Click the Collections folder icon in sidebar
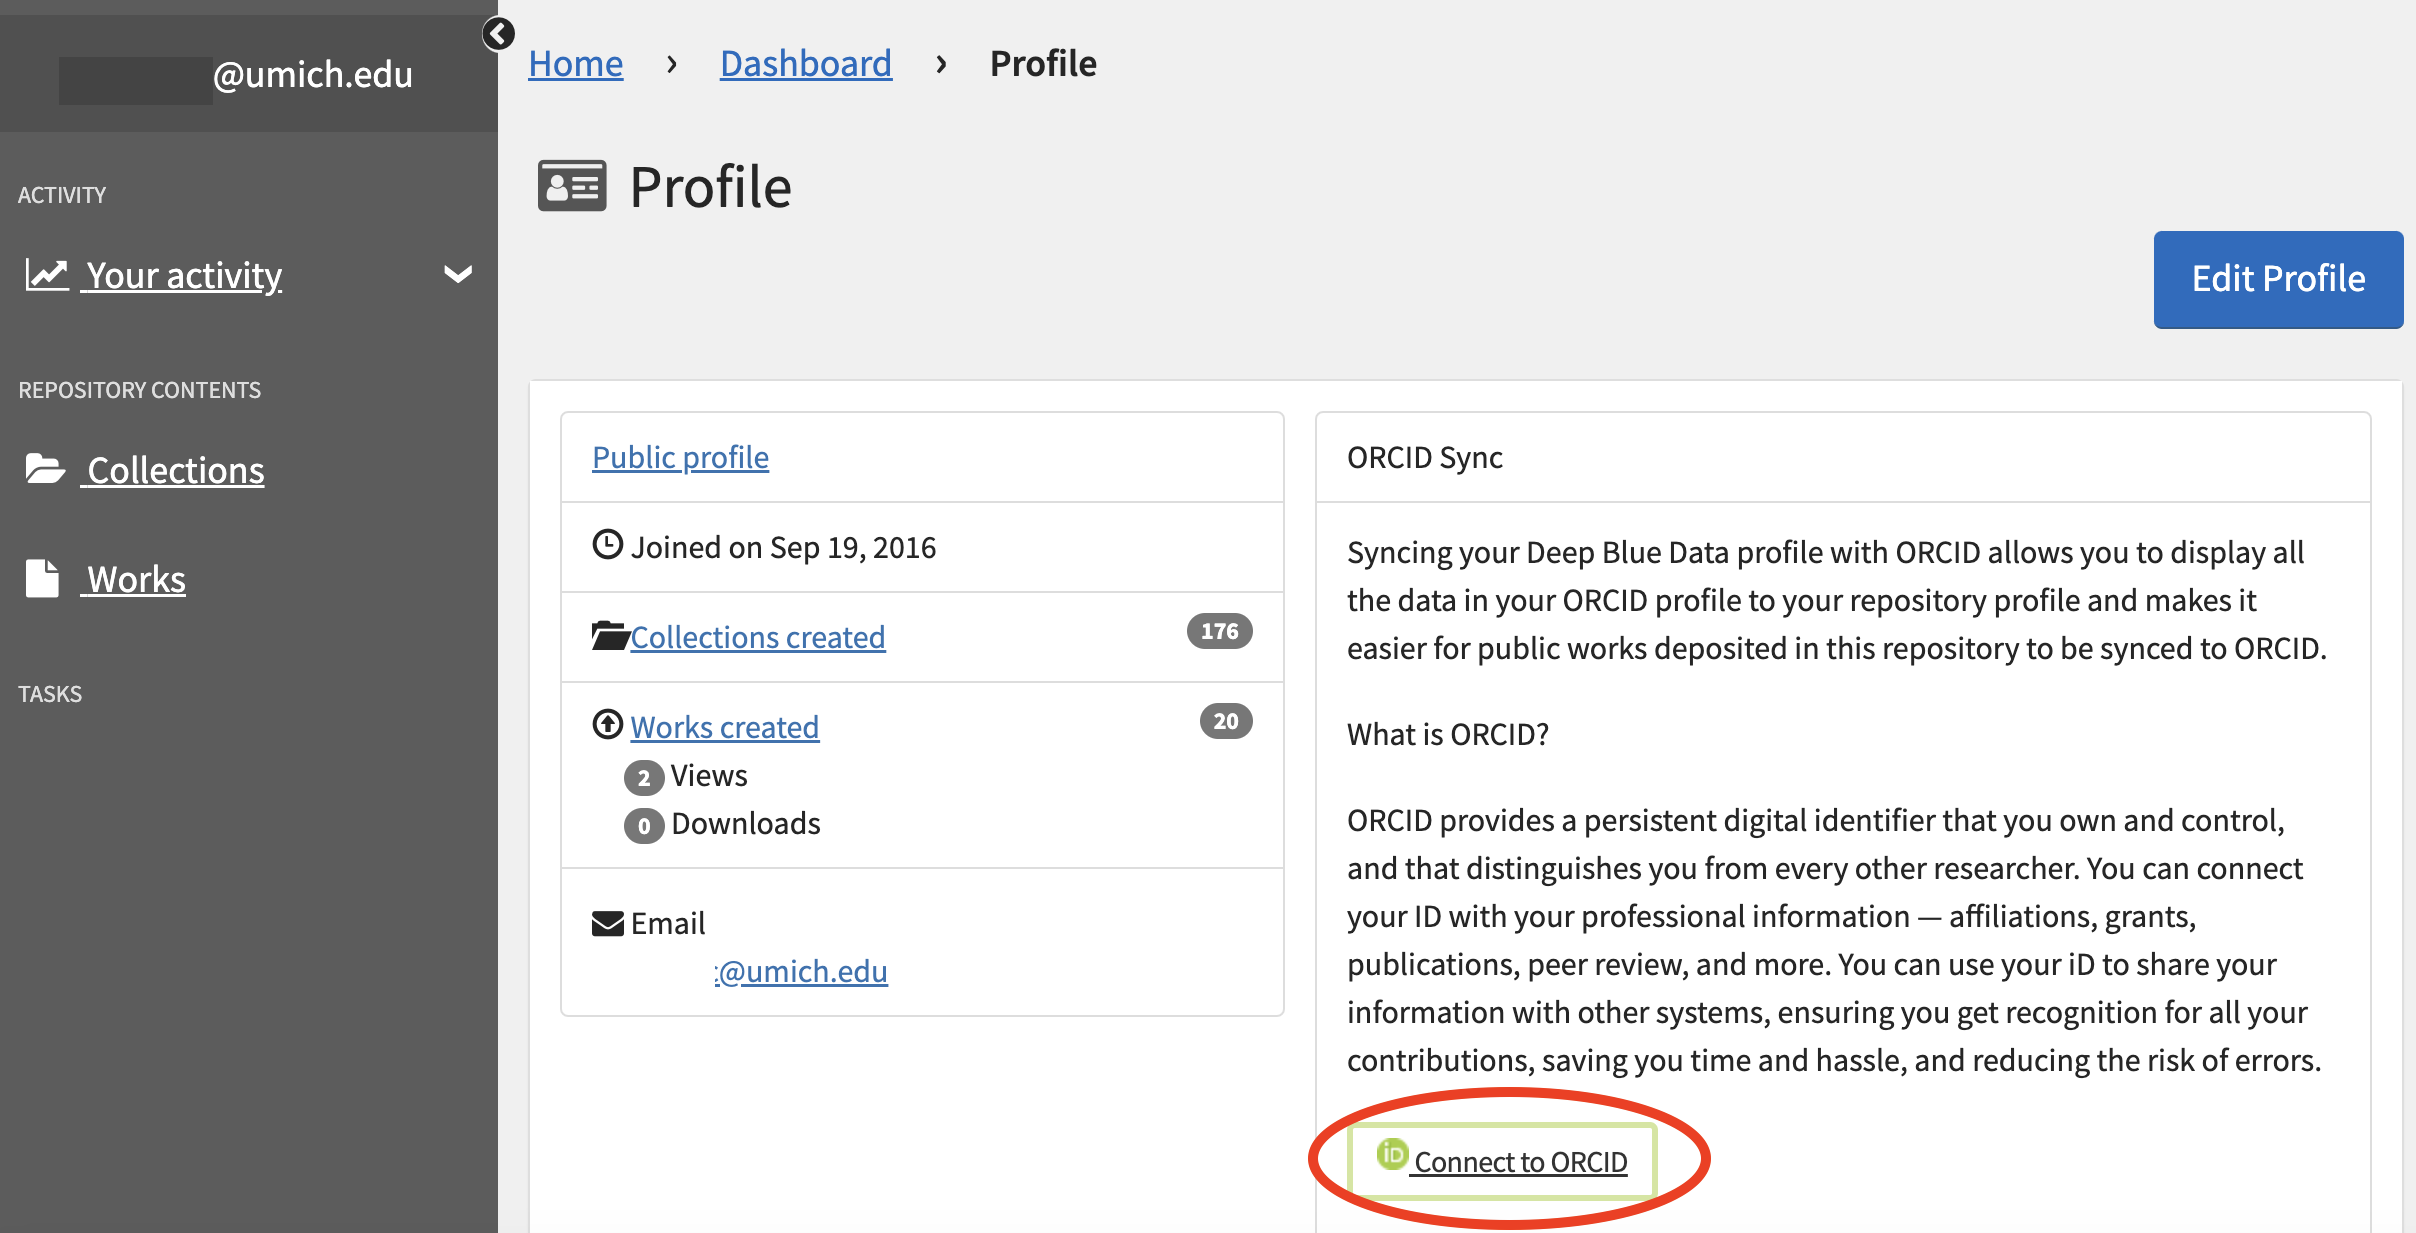Image resolution: width=2416 pixels, height=1233 pixels. tap(45, 469)
